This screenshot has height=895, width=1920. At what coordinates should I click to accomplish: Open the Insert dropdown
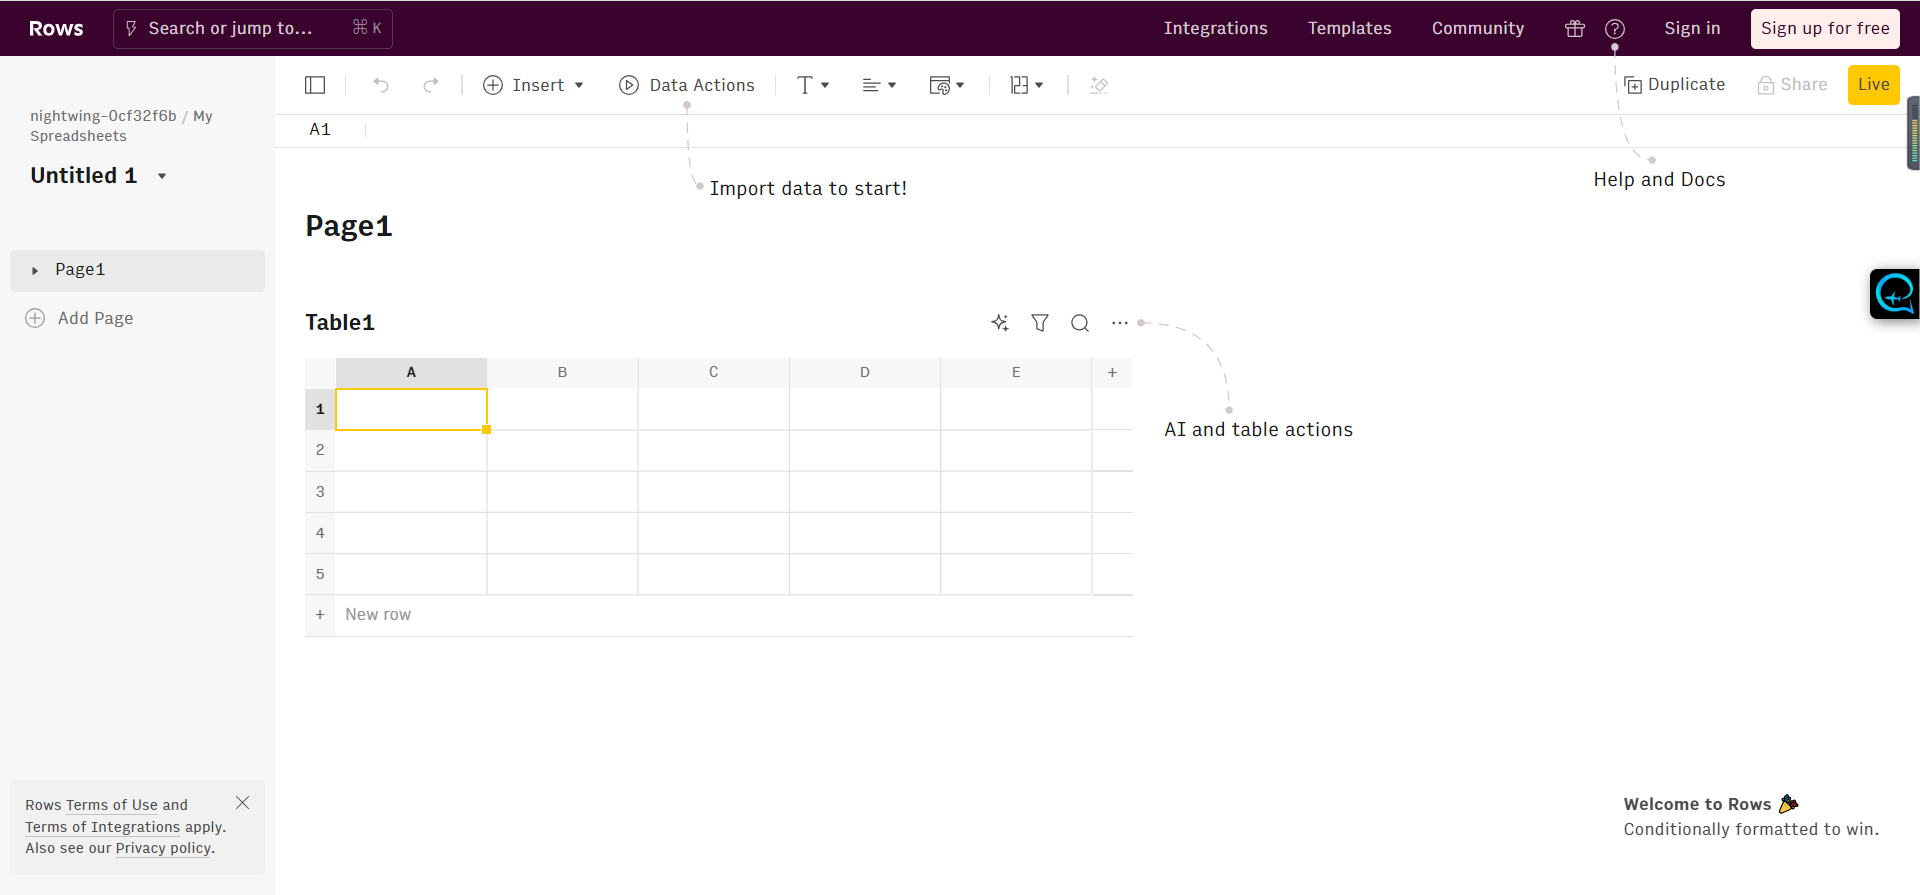pyautogui.click(x=533, y=85)
